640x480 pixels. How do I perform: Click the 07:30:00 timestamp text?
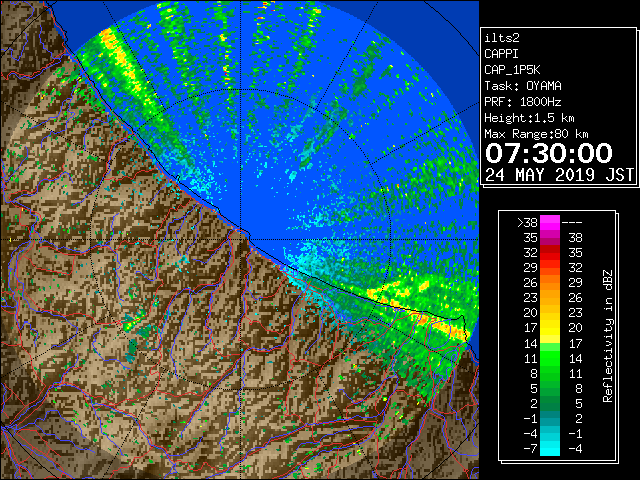point(549,153)
